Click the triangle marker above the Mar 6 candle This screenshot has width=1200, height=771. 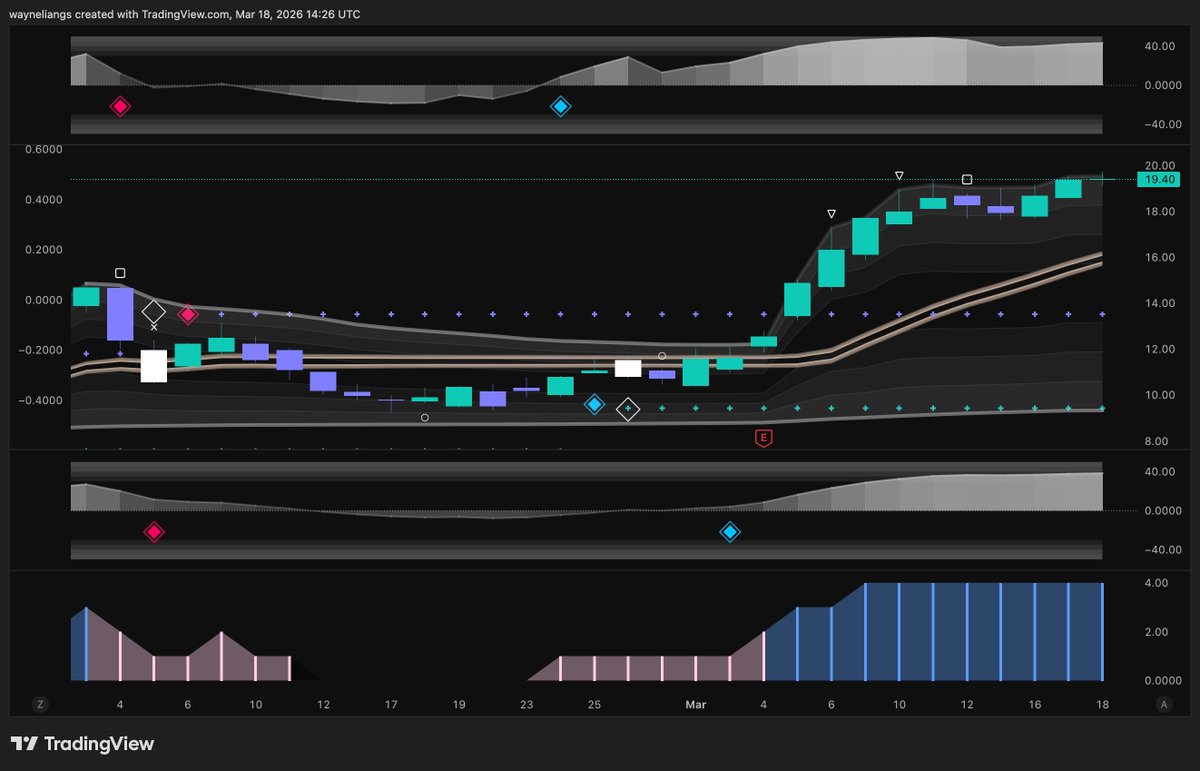tap(831, 214)
